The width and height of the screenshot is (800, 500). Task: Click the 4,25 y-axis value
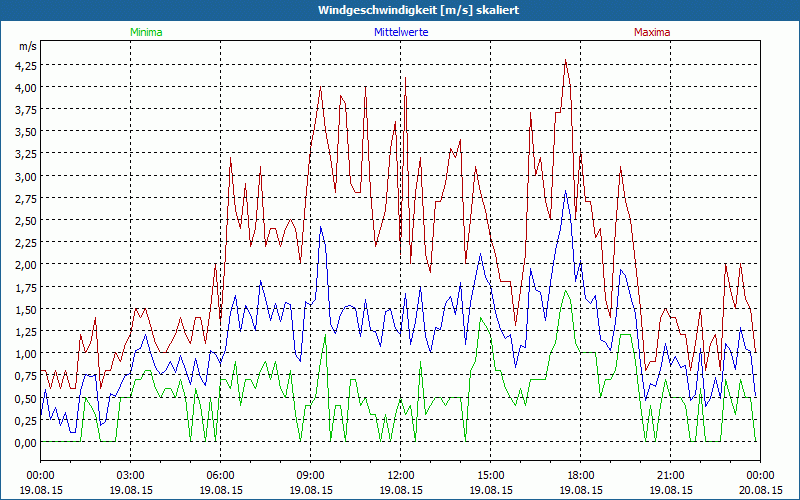(x=26, y=65)
